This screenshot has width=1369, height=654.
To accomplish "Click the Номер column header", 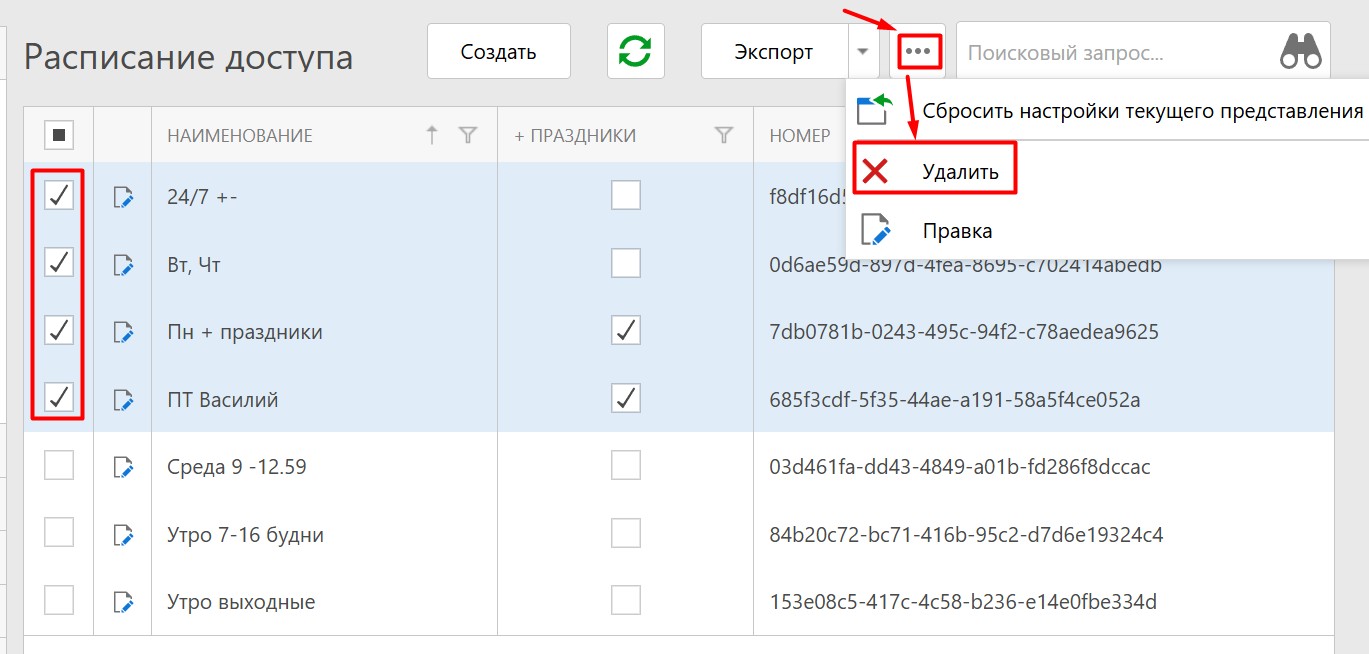I will point(800,136).
